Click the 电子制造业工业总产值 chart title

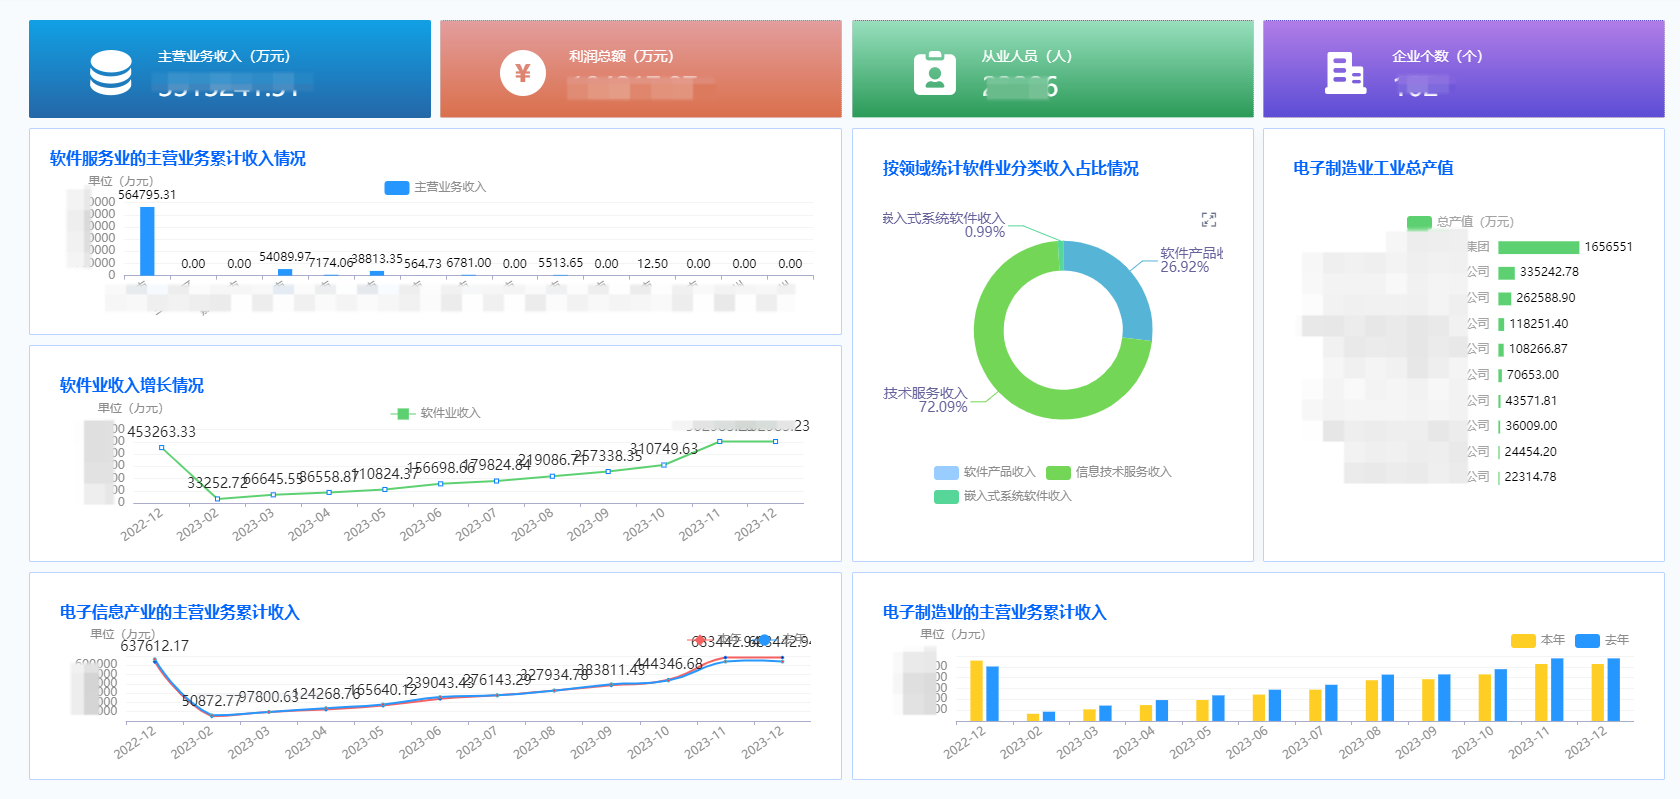point(1373,168)
